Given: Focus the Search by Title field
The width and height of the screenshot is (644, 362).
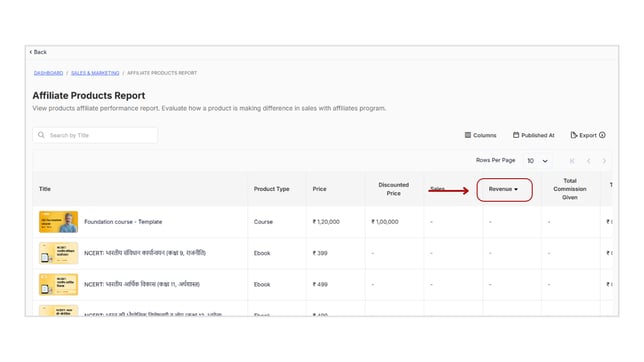Looking at the screenshot, I should 95,135.
